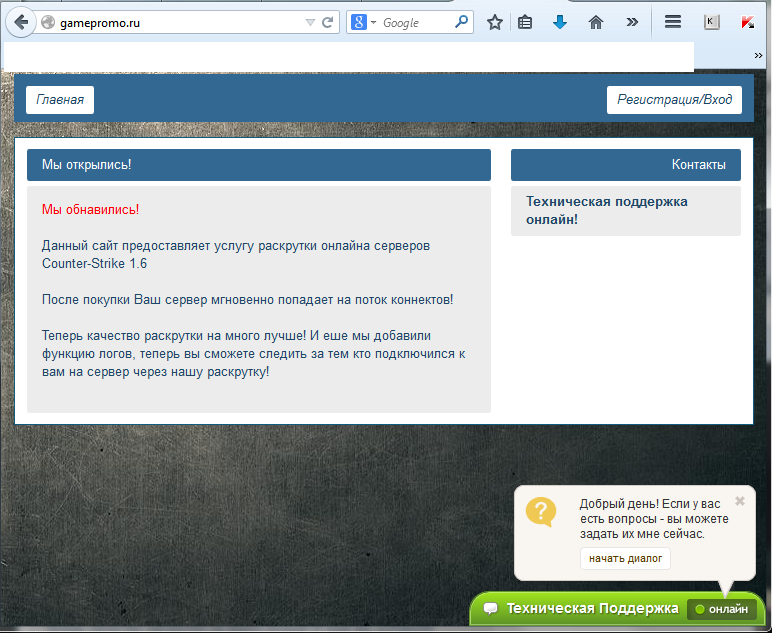772x635 pixels.
Task: Show bookmarks list icon
Action: coord(525,23)
